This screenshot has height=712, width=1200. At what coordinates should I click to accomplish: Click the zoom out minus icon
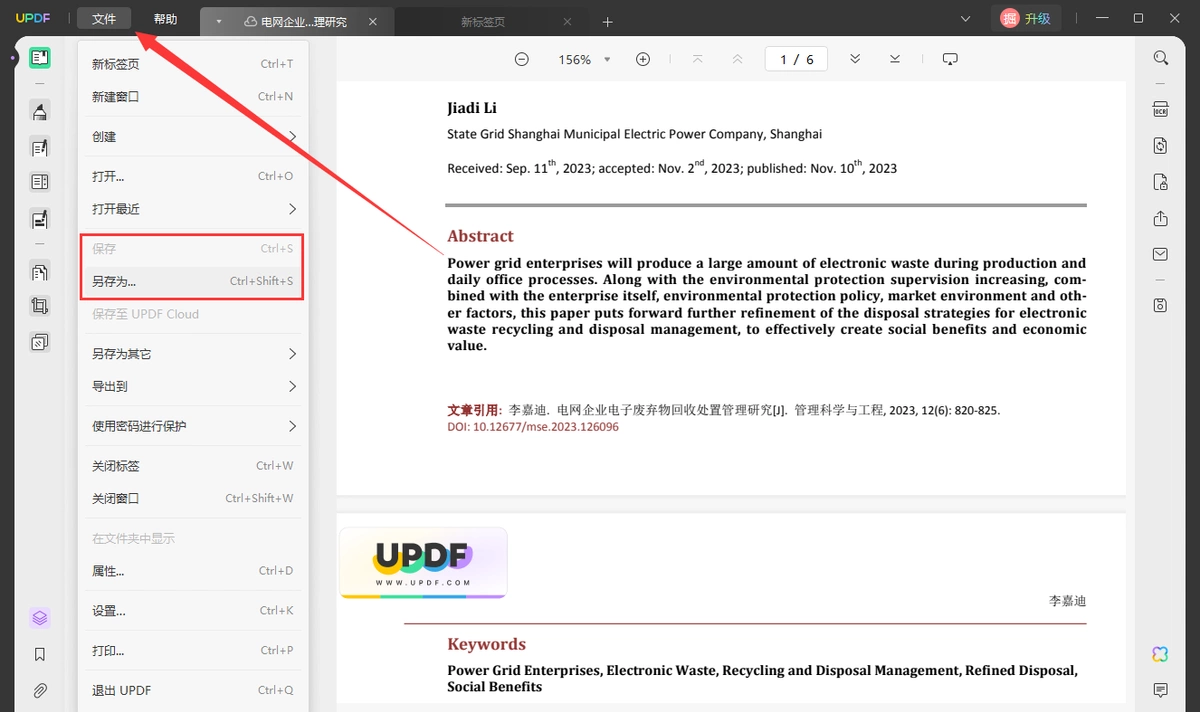coord(522,59)
